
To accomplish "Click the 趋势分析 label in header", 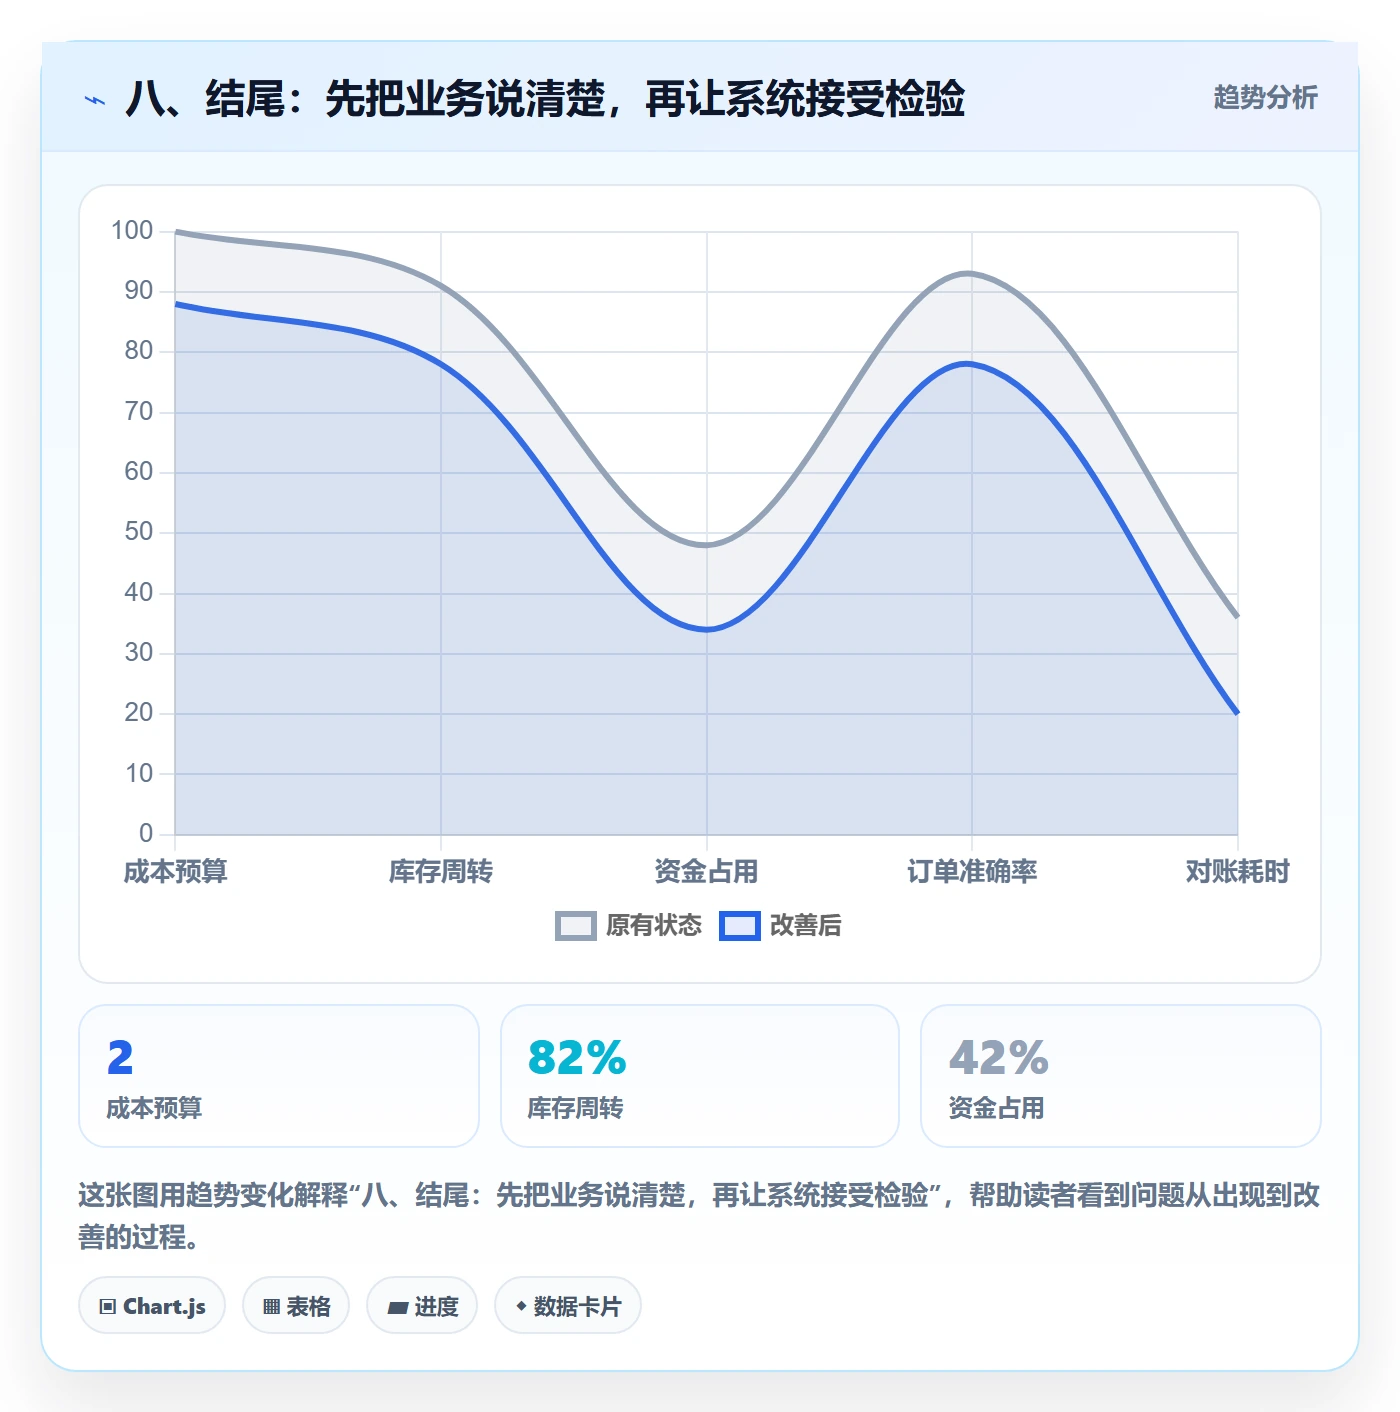I will click(1265, 98).
